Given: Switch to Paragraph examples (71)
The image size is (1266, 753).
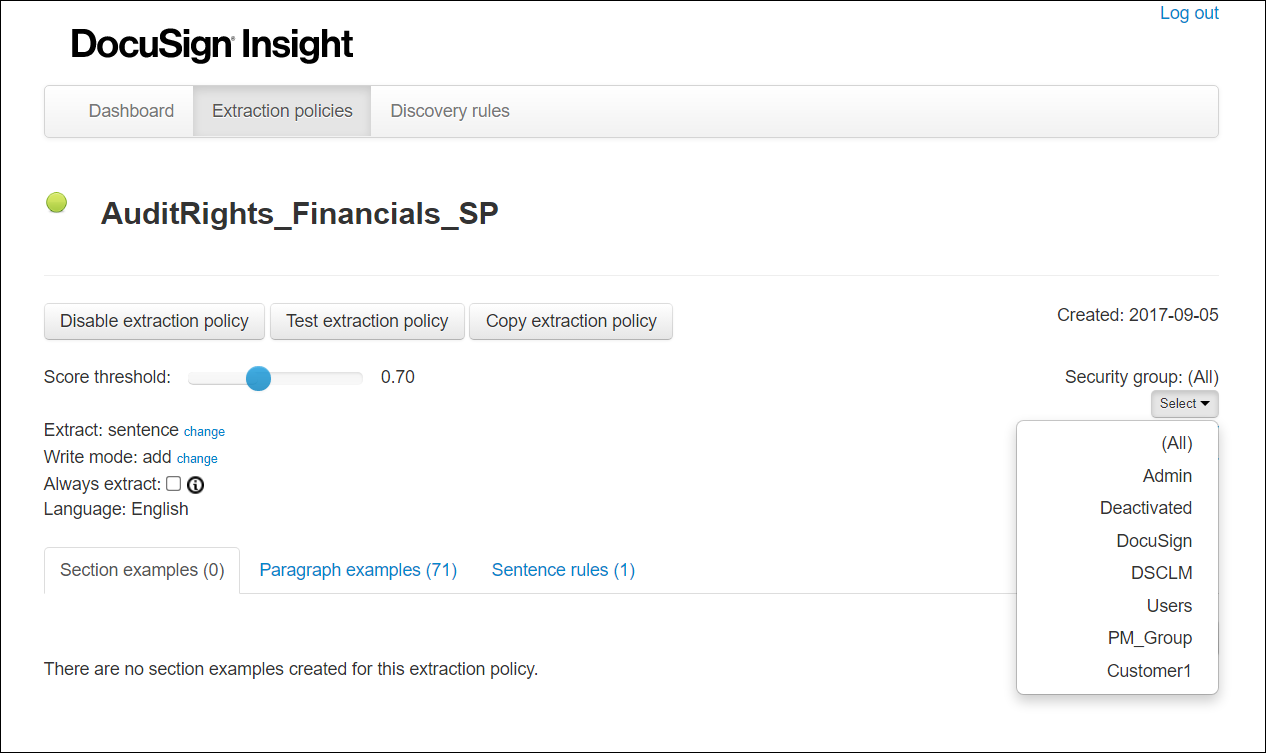Looking at the screenshot, I should pyautogui.click(x=358, y=569).
